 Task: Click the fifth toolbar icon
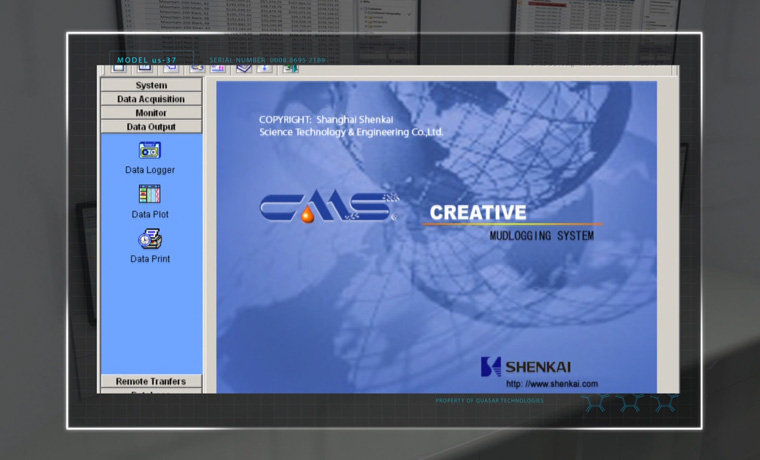pos(218,68)
